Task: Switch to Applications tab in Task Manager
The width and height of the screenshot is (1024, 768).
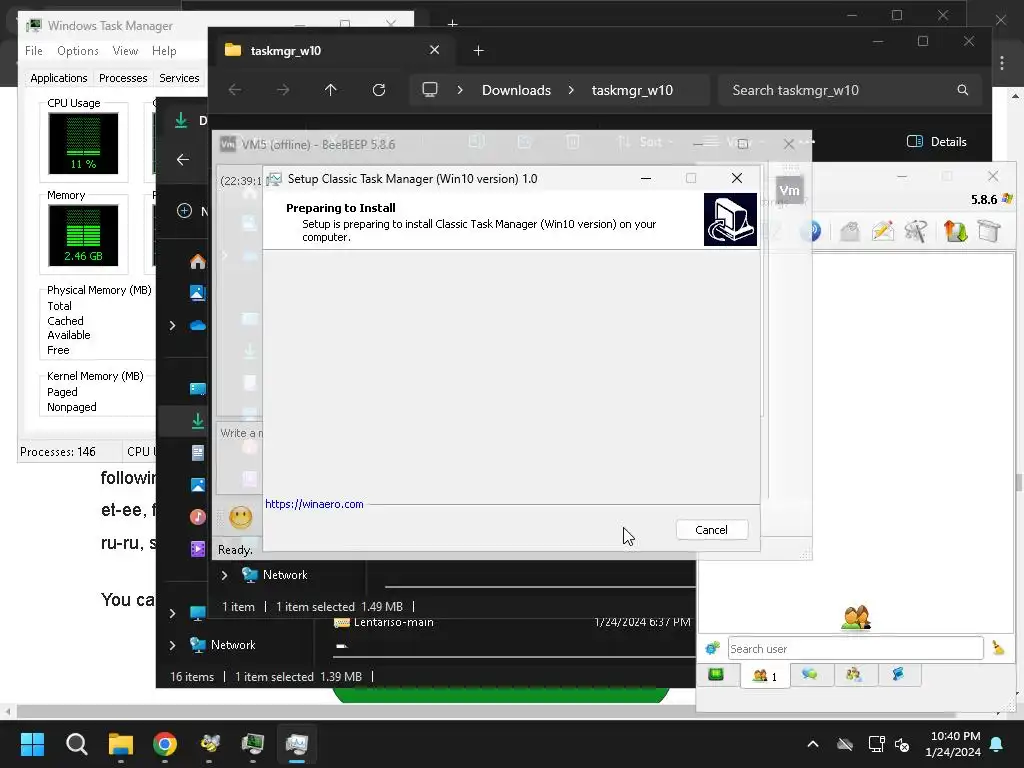Action: point(59,78)
